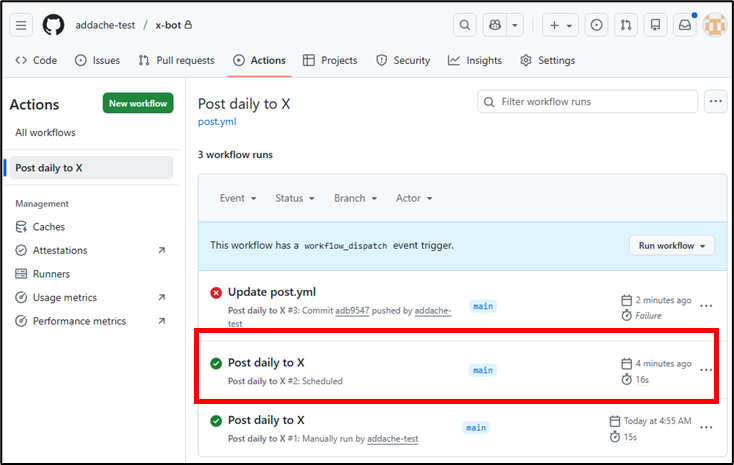
Task: Expand the Event filter dropdown
Action: (x=238, y=198)
